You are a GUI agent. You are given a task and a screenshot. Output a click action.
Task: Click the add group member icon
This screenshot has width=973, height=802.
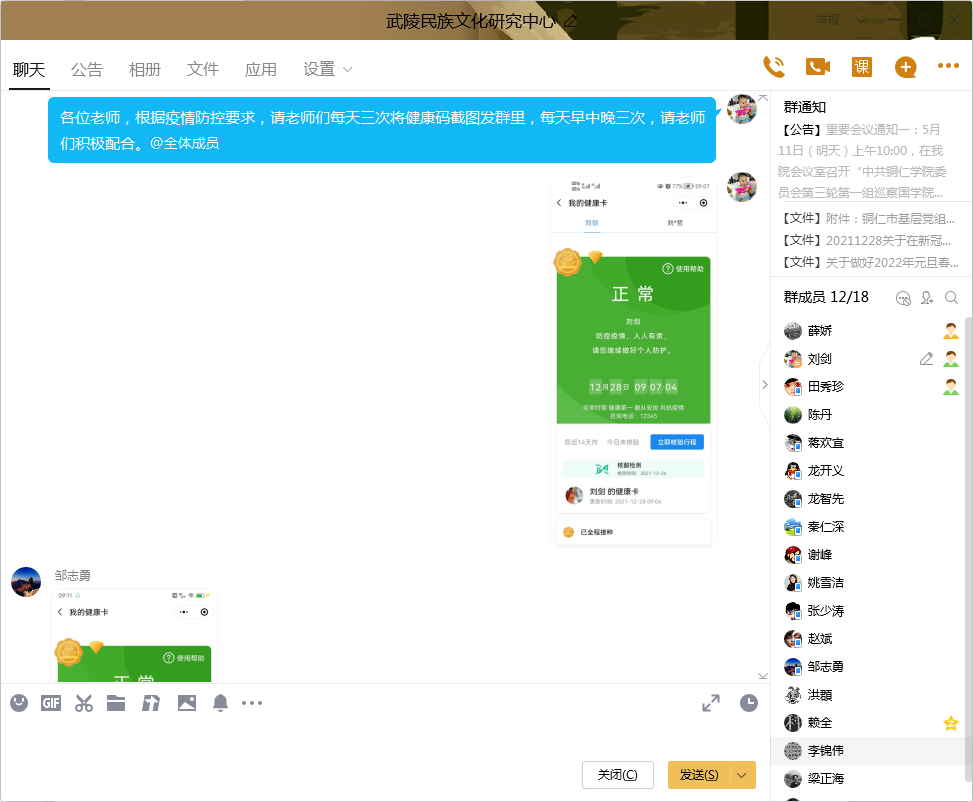coord(927,297)
